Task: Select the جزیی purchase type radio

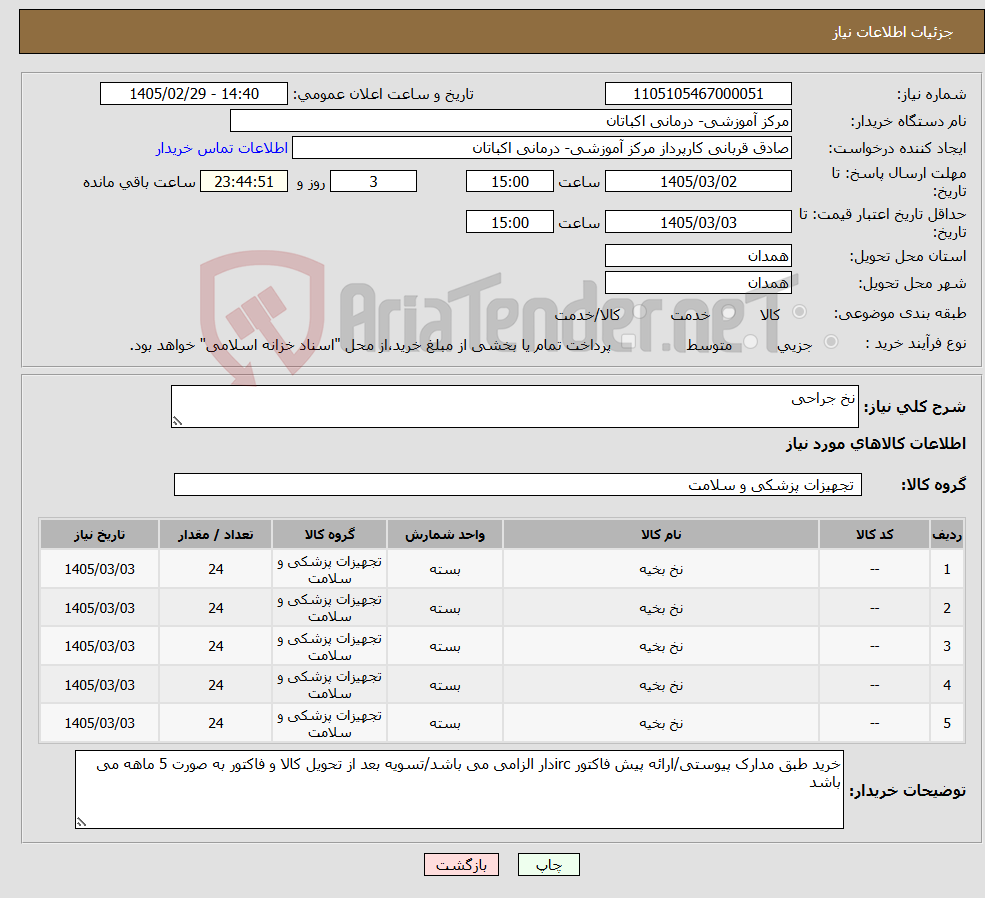Action: (830, 342)
